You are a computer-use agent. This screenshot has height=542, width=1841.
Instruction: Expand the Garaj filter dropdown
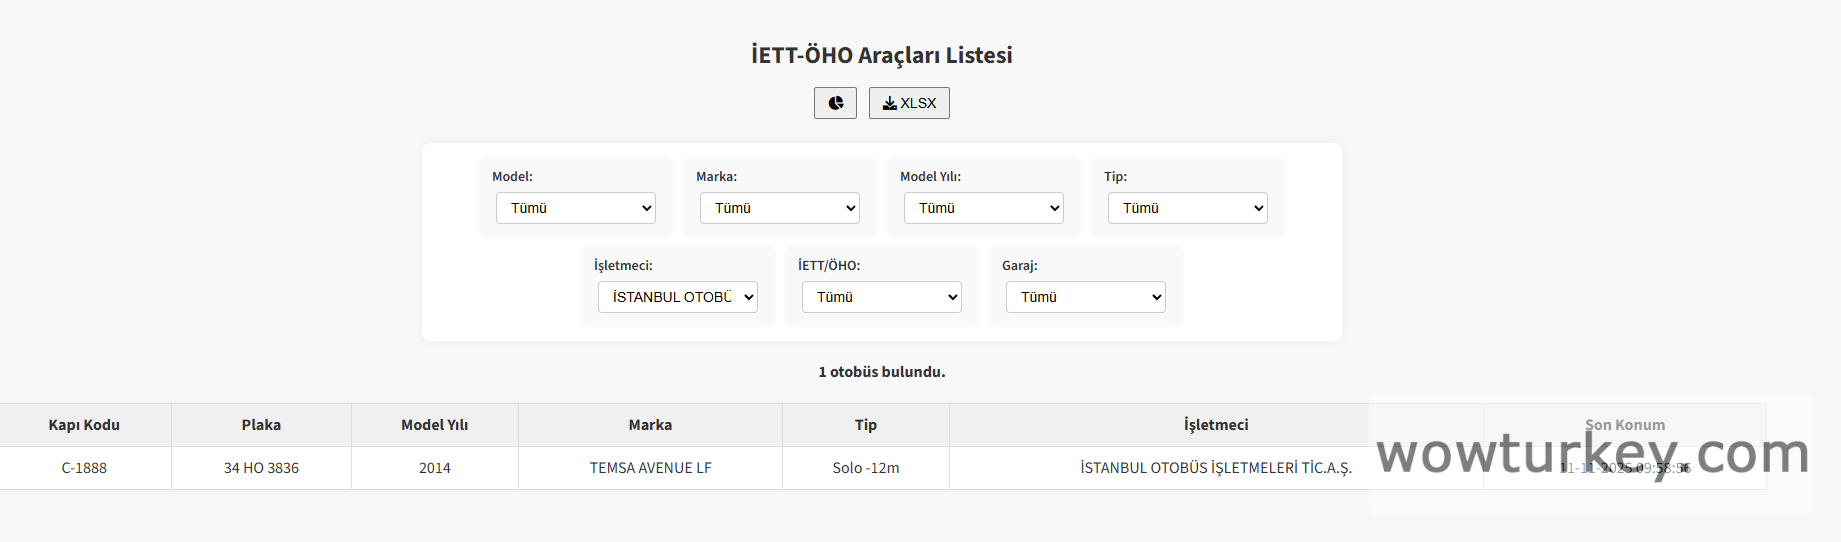tap(1086, 297)
